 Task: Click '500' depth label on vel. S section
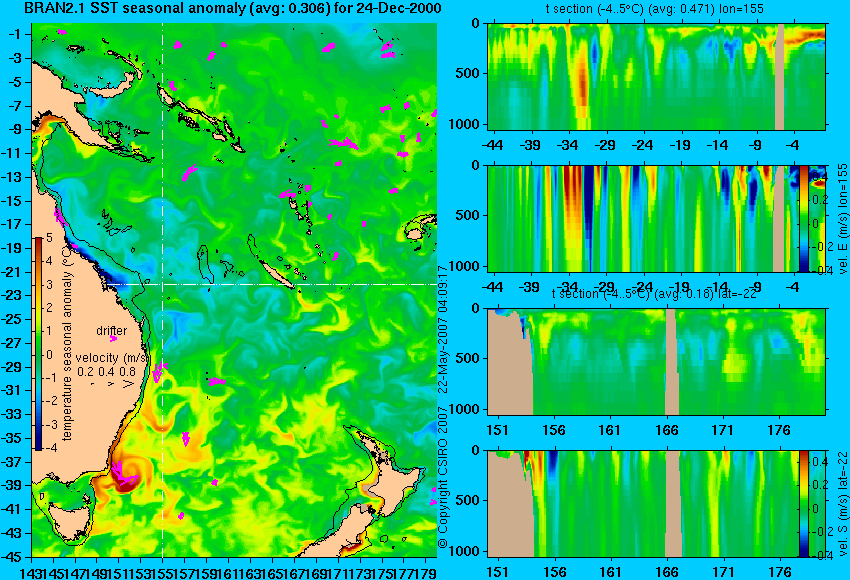tap(469, 500)
